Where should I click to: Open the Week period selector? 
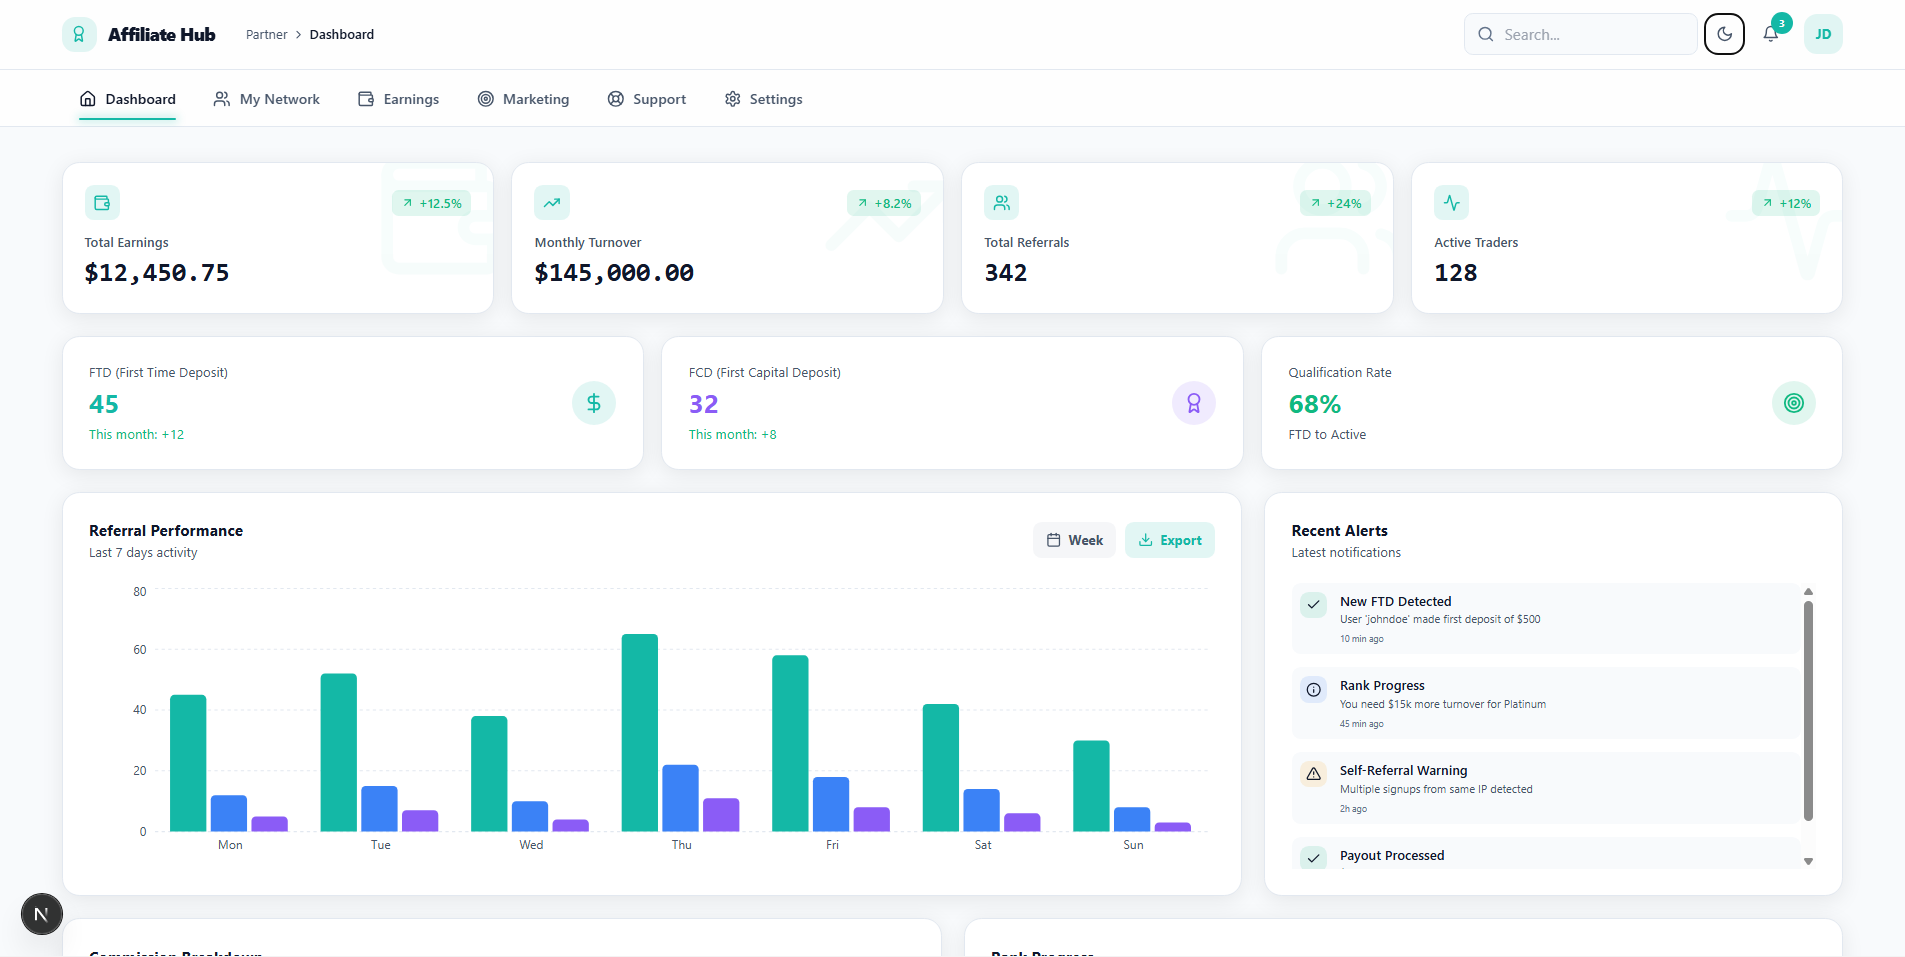click(x=1074, y=540)
